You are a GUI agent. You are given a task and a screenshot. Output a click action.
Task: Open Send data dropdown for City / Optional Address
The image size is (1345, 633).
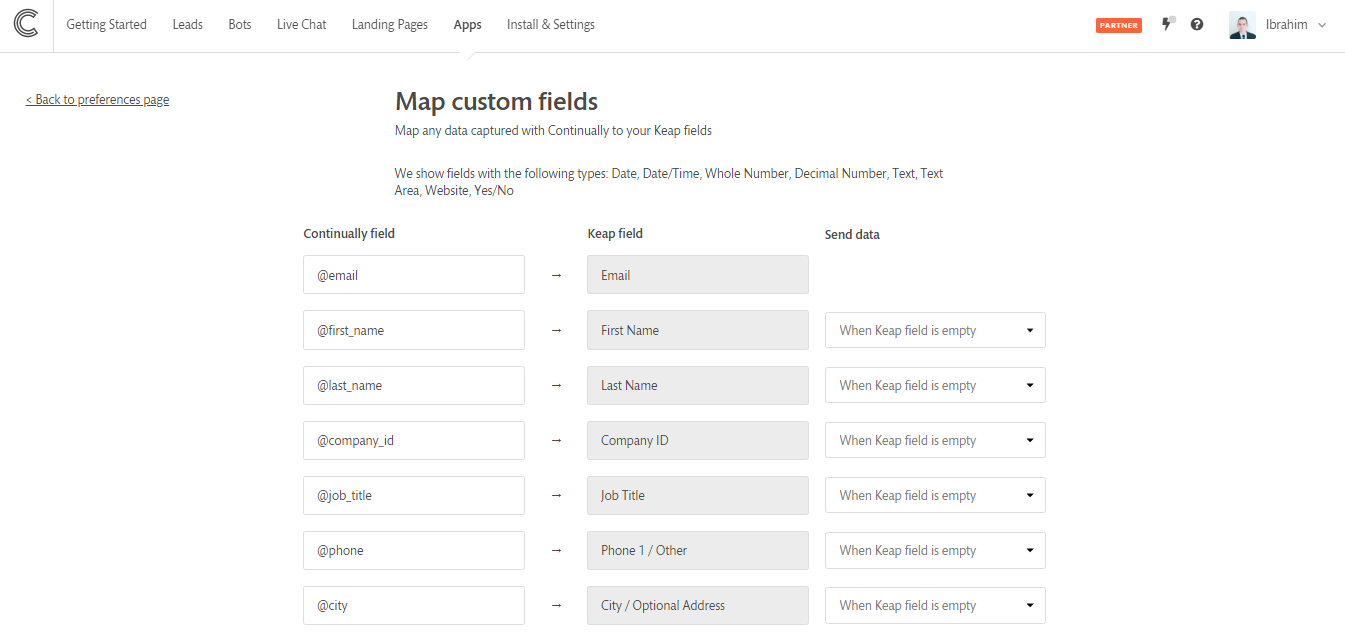coord(935,605)
